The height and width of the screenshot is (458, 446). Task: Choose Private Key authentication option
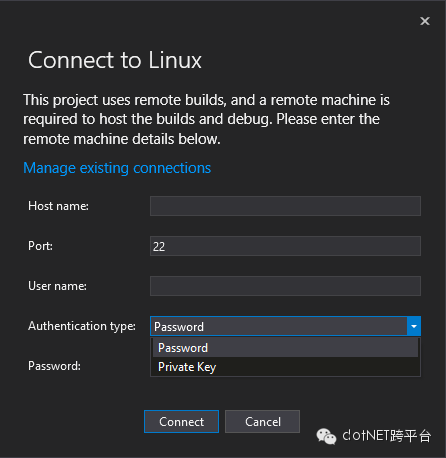point(285,367)
